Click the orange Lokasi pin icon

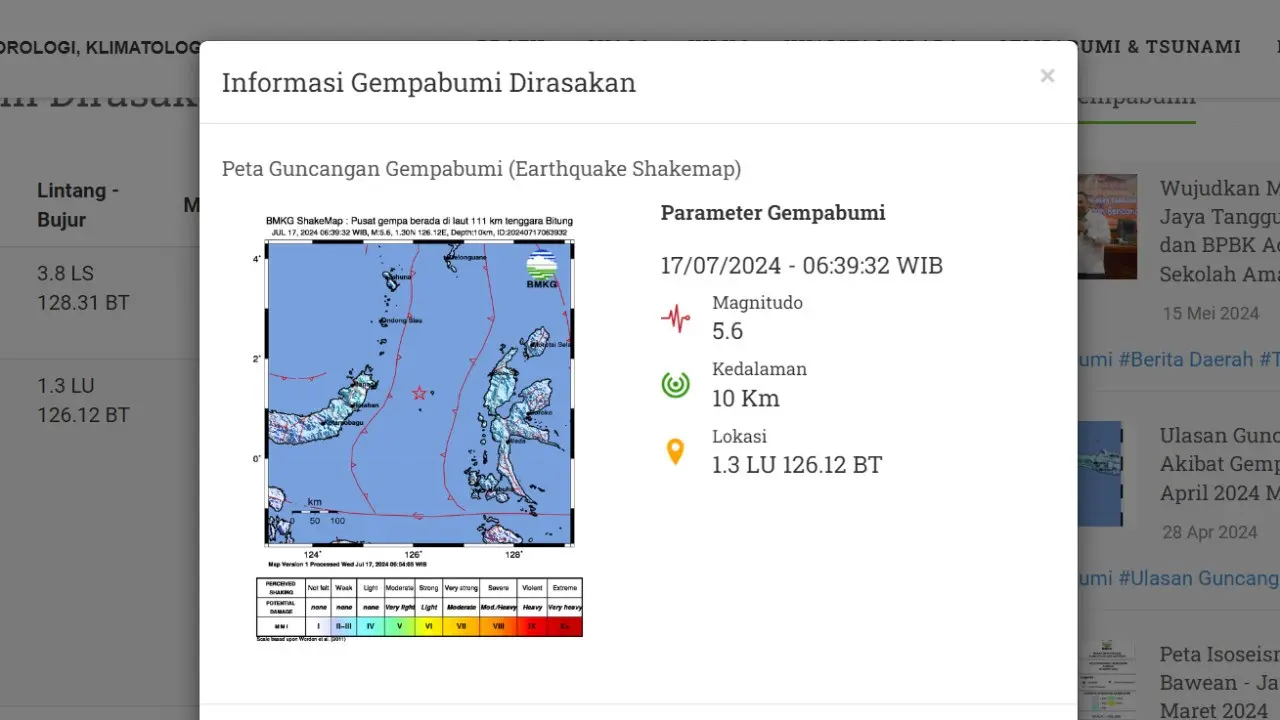(676, 452)
